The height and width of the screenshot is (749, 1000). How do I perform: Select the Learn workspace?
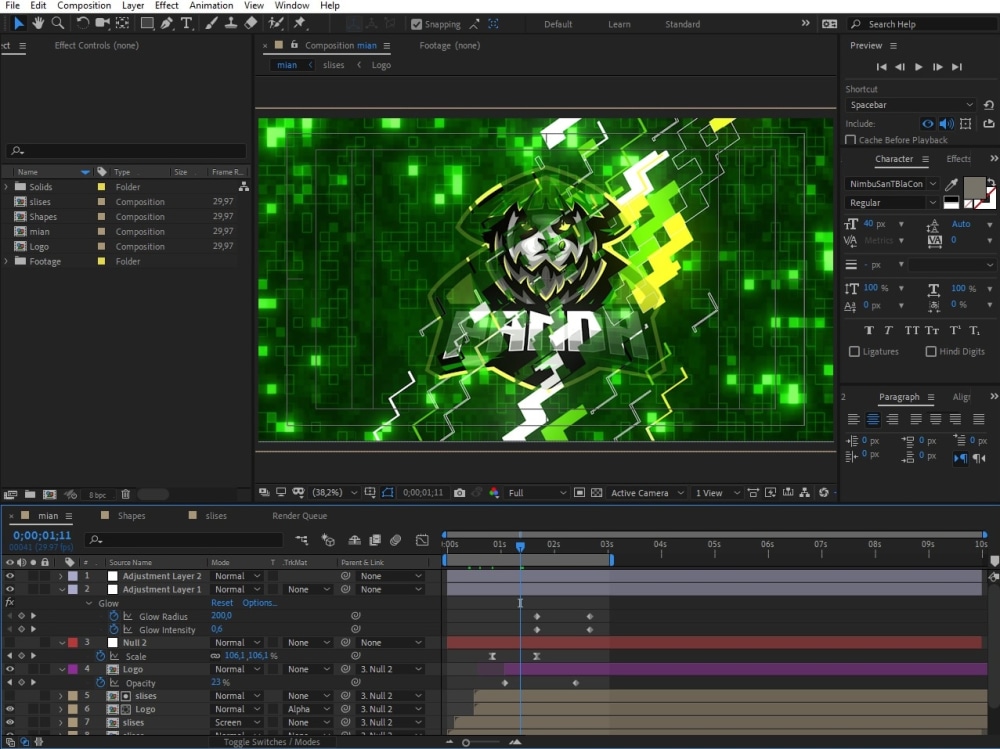pyautogui.click(x=619, y=24)
